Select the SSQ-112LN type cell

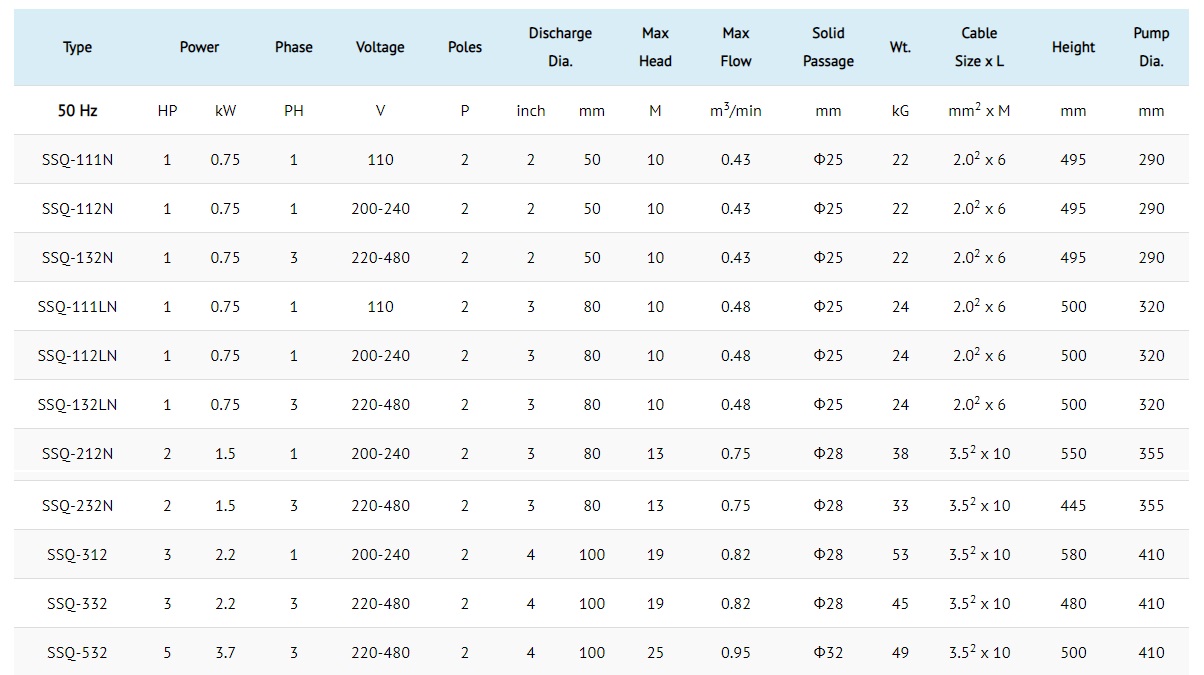(x=77, y=356)
